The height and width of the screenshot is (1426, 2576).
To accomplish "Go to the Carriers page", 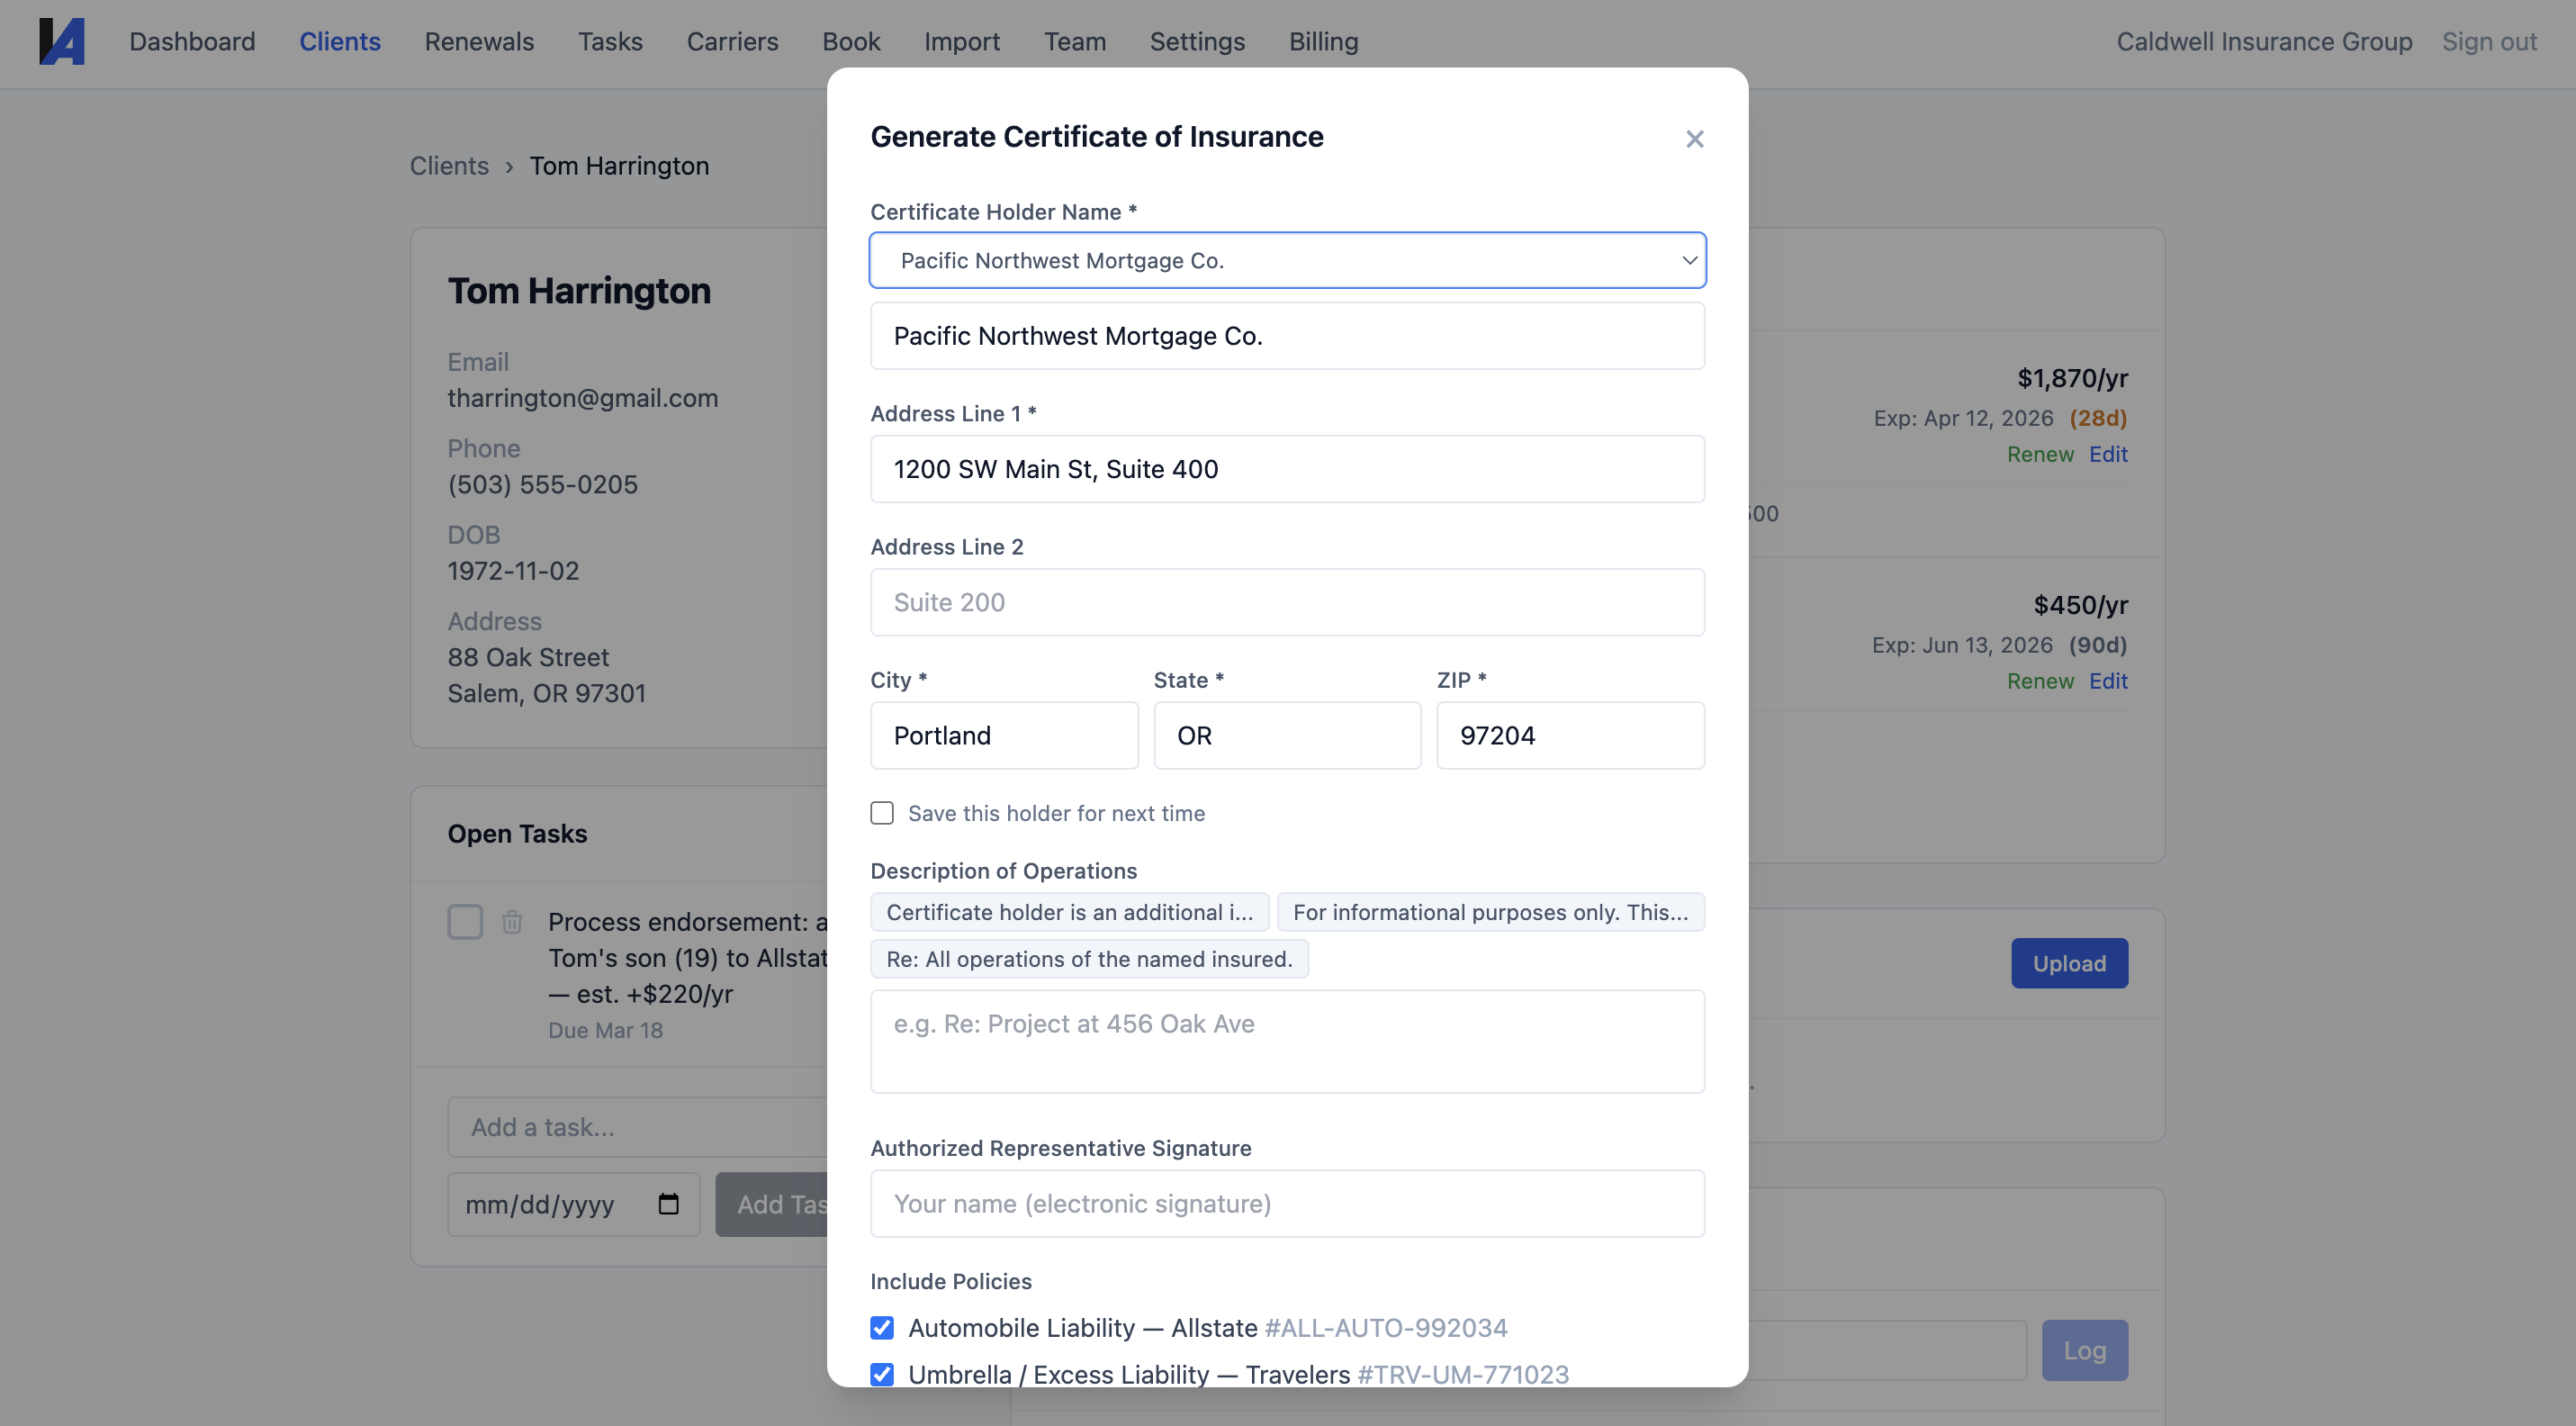I will coord(732,41).
